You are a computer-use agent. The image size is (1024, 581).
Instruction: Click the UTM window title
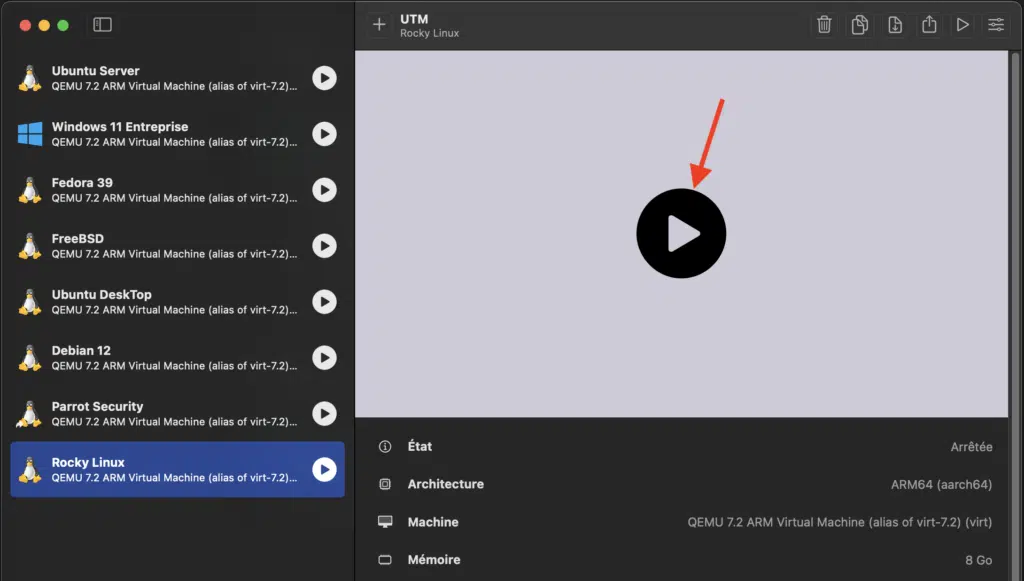[x=414, y=19]
